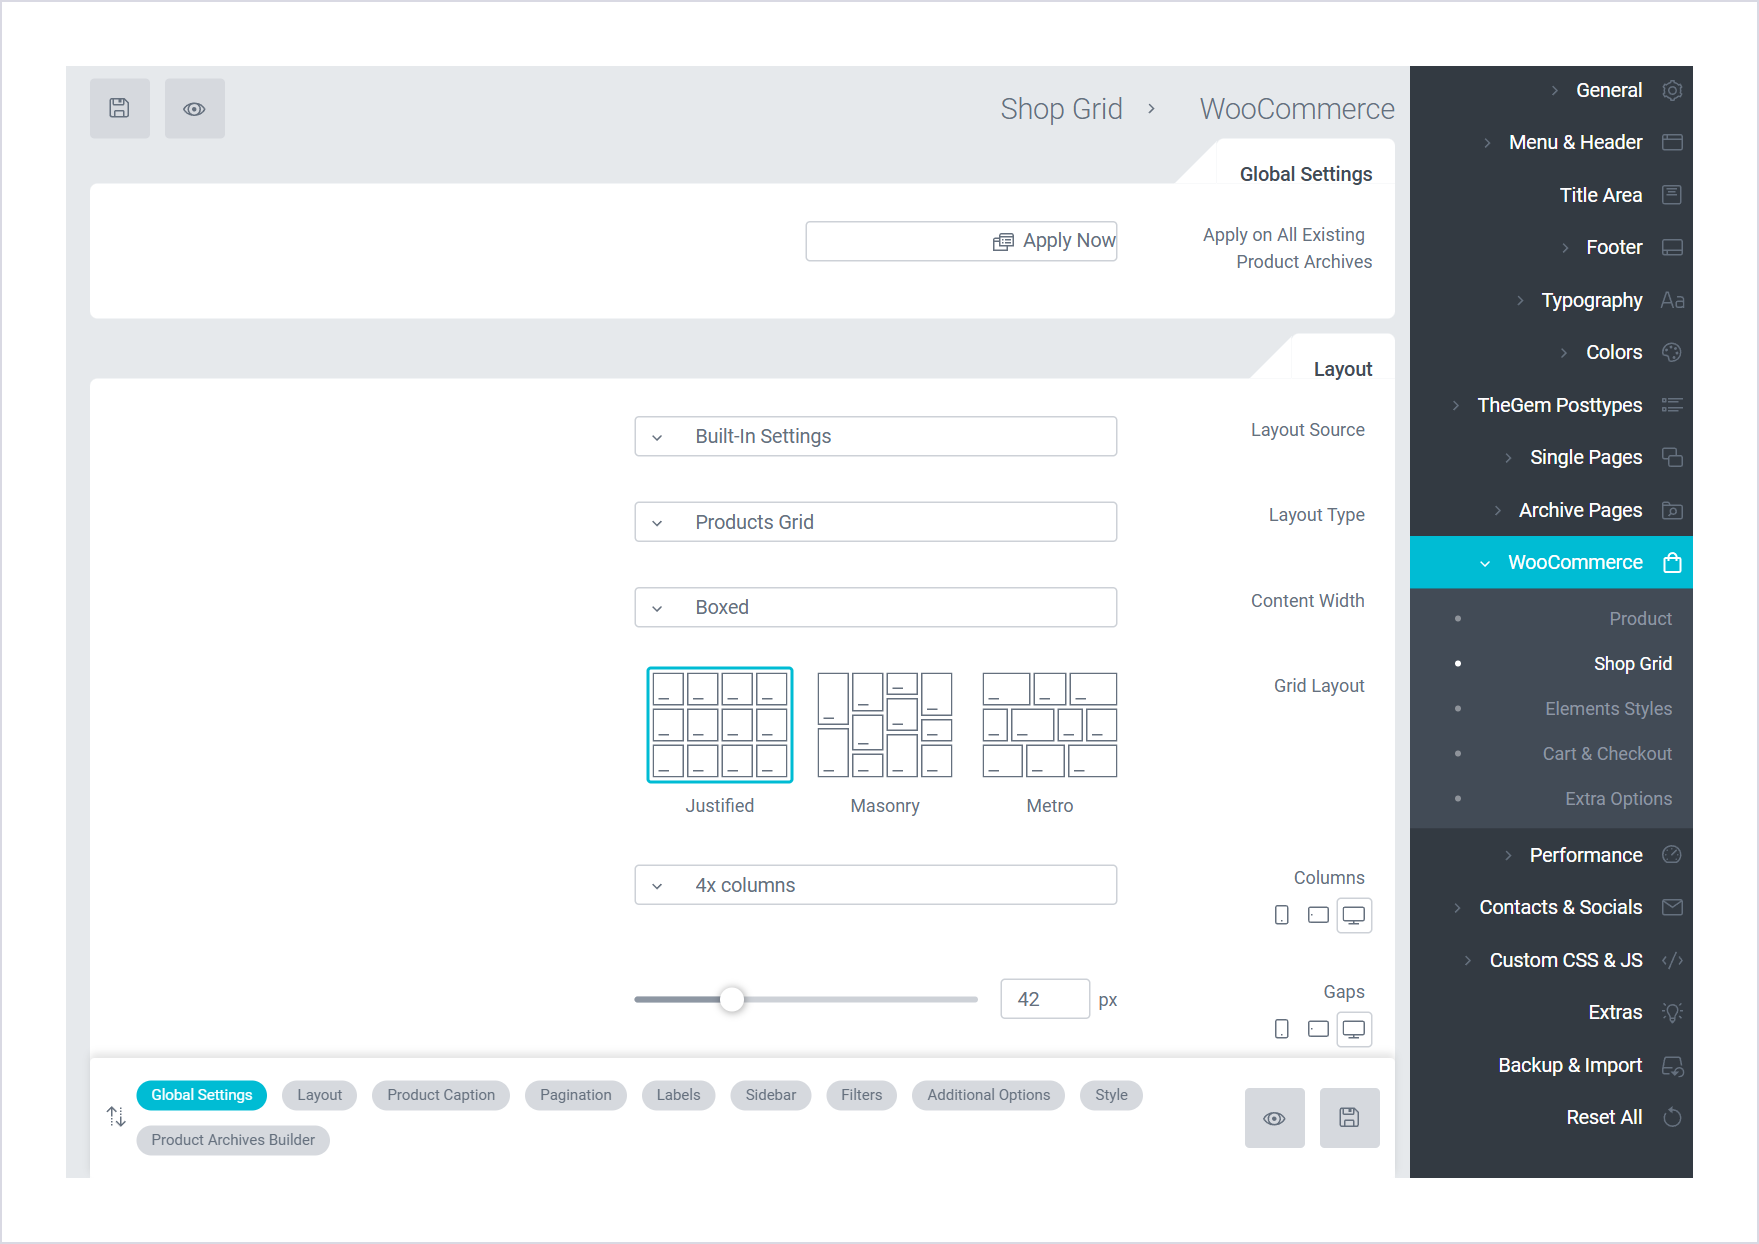Image resolution: width=1759 pixels, height=1244 pixels.
Task: Select tablet device icon under Columns
Action: pyautogui.click(x=1318, y=915)
